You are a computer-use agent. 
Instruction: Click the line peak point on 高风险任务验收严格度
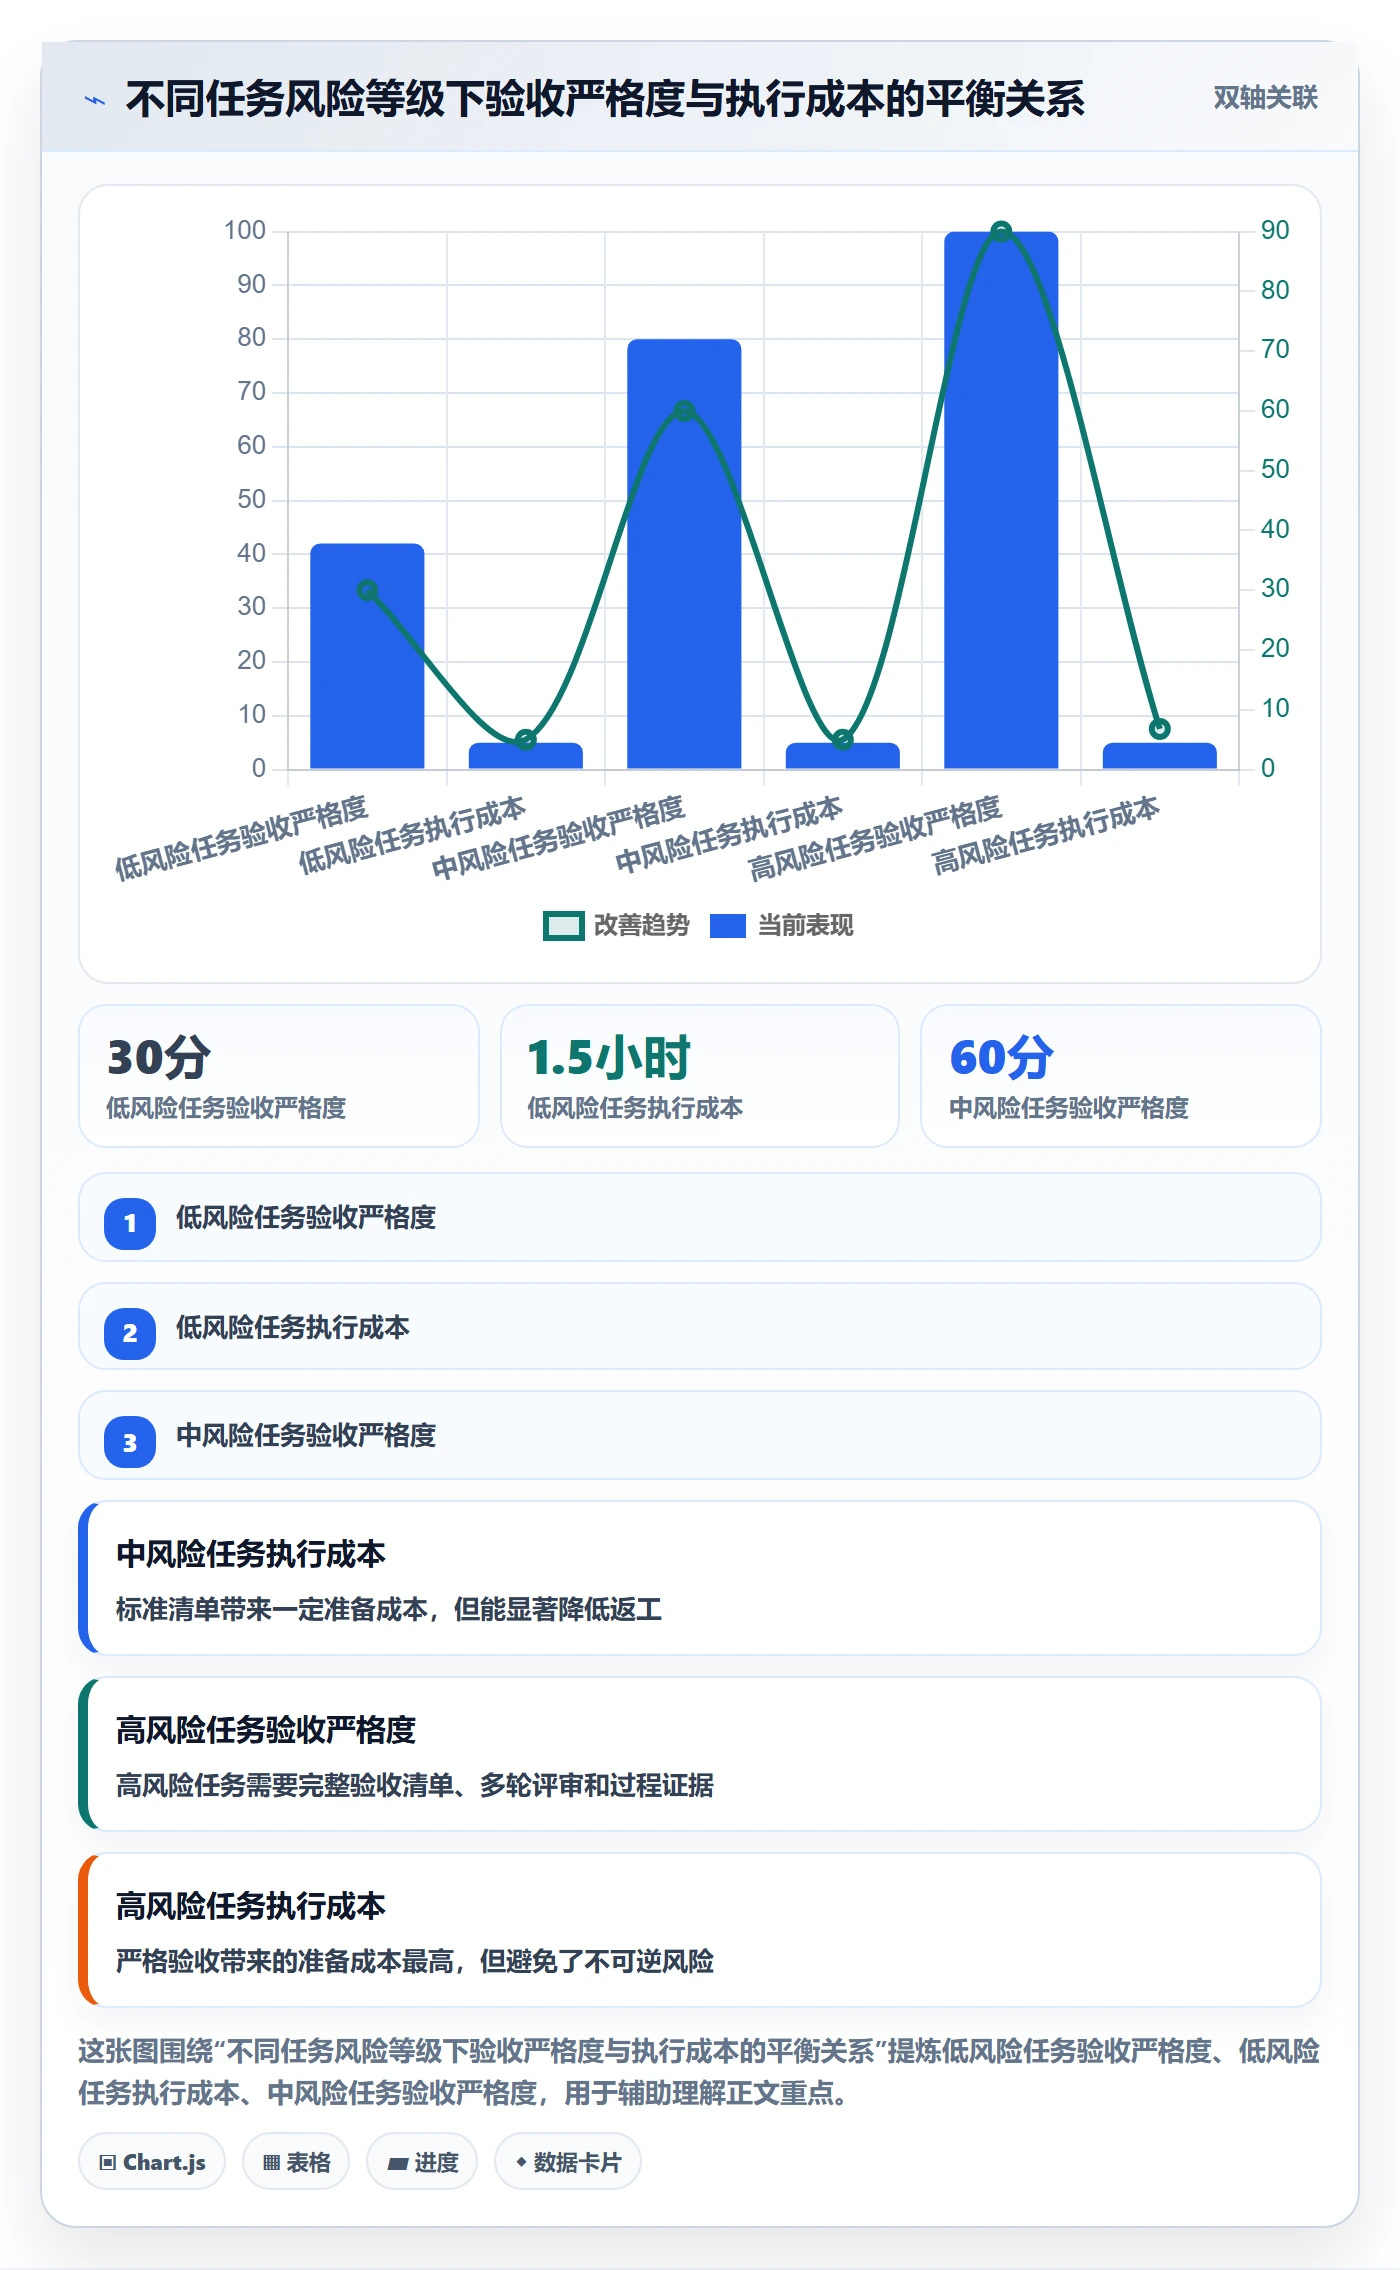click(1001, 232)
